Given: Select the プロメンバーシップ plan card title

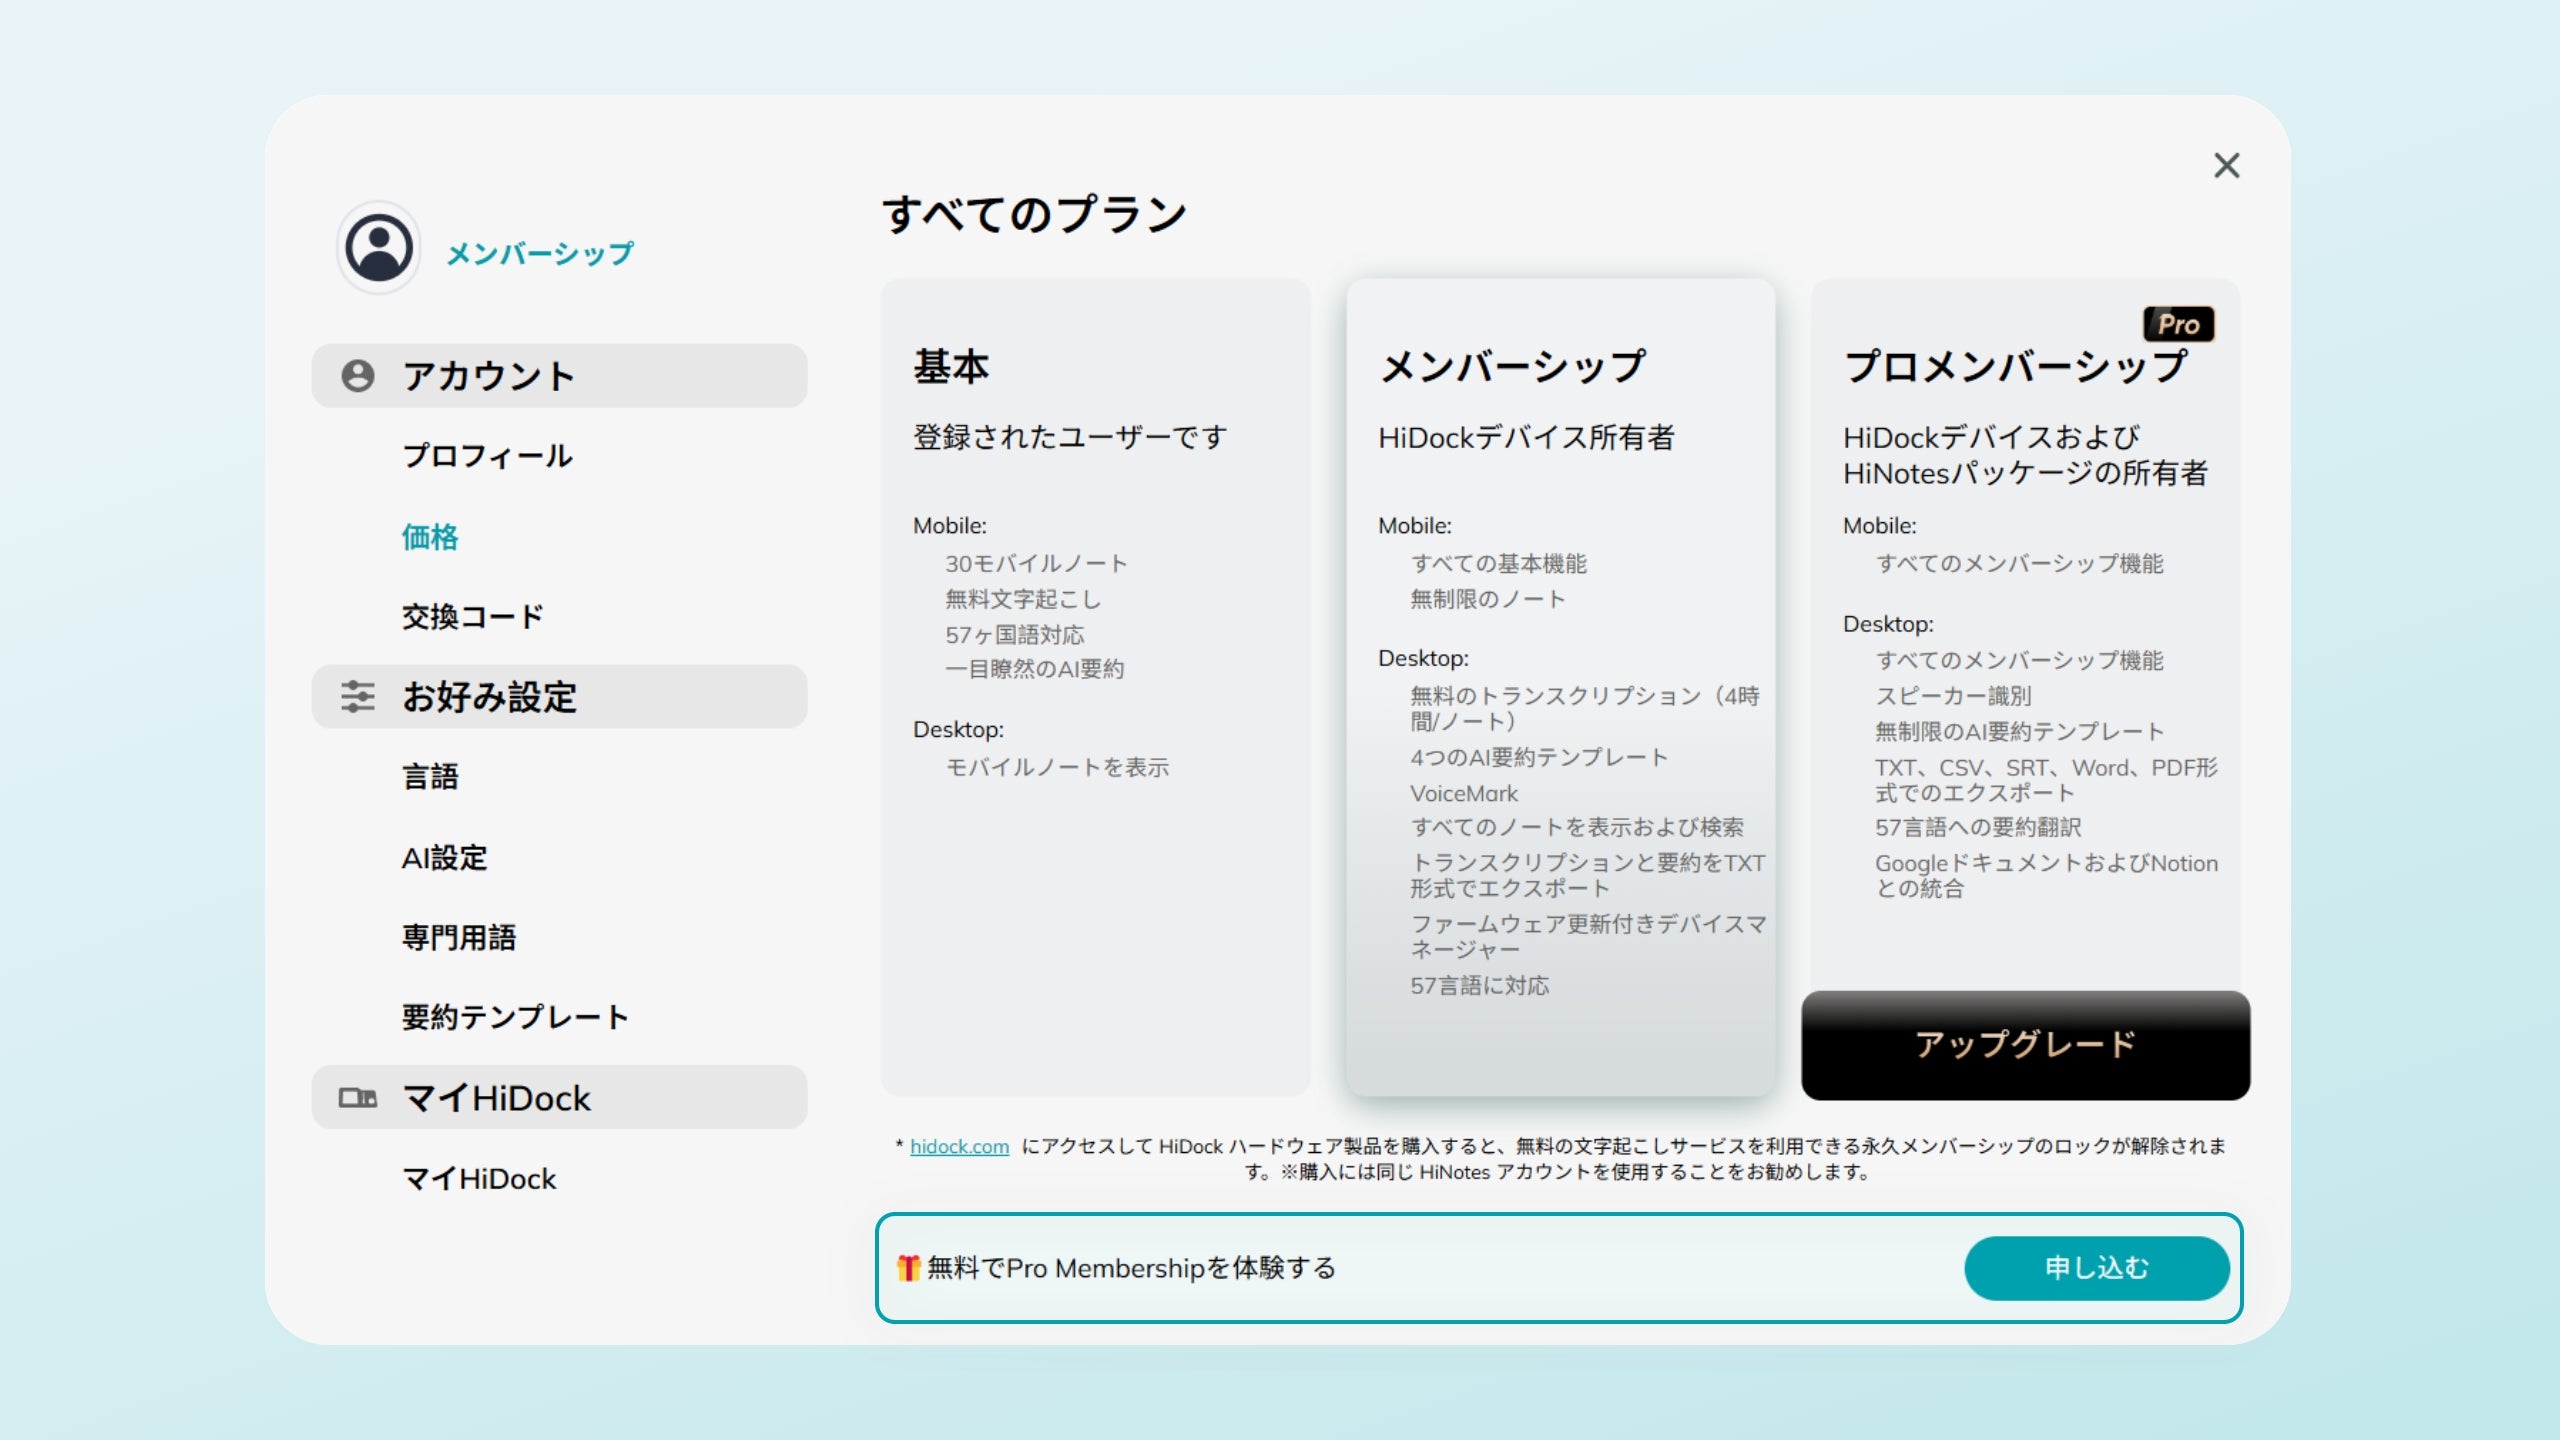Looking at the screenshot, I should click(2016, 367).
